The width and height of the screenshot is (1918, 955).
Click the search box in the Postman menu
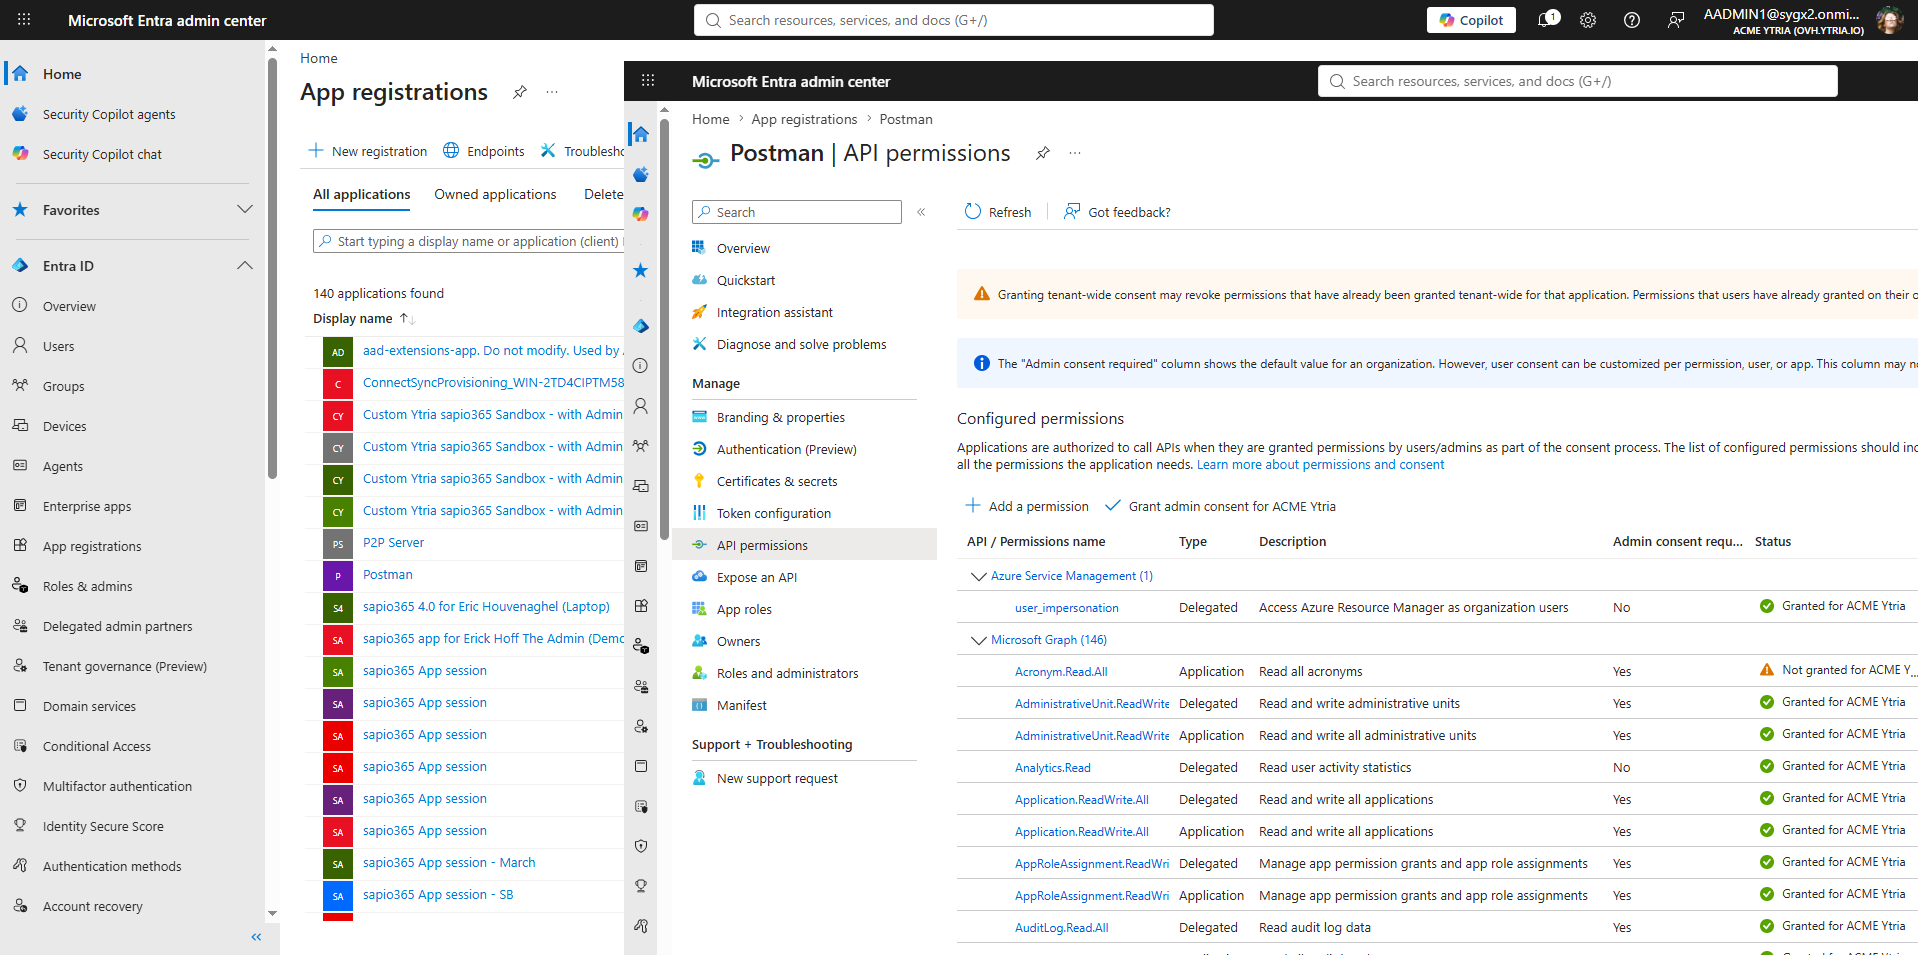796,212
